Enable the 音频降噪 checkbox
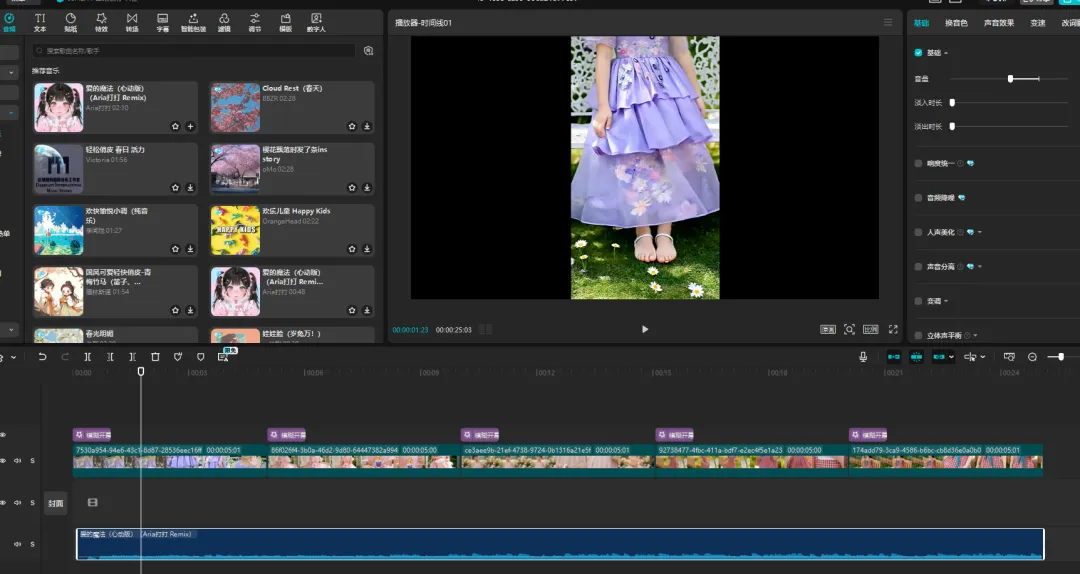This screenshot has height=574, width=1080. pos(919,198)
